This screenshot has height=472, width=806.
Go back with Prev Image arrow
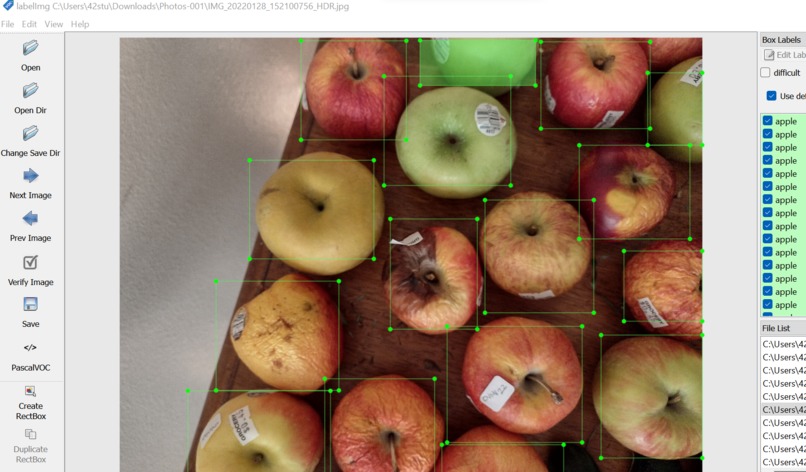pos(30,219)
